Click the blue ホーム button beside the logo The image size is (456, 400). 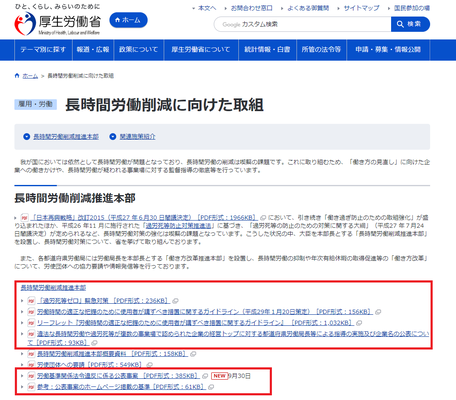click(x=128, y=20)
